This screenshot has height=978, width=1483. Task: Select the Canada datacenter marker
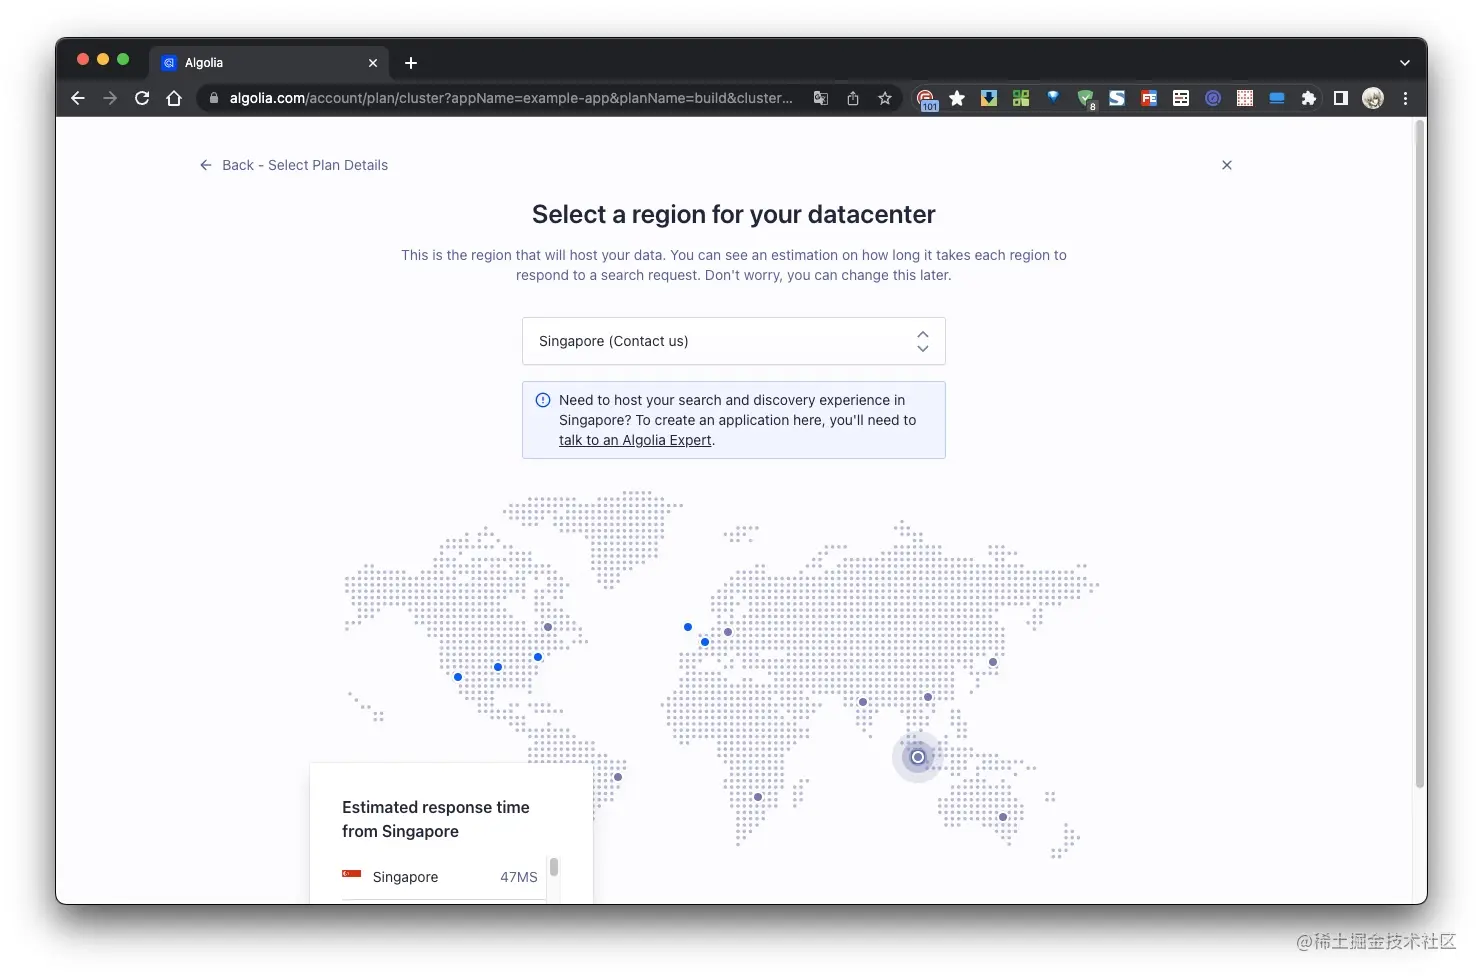[x=548, y=627]
